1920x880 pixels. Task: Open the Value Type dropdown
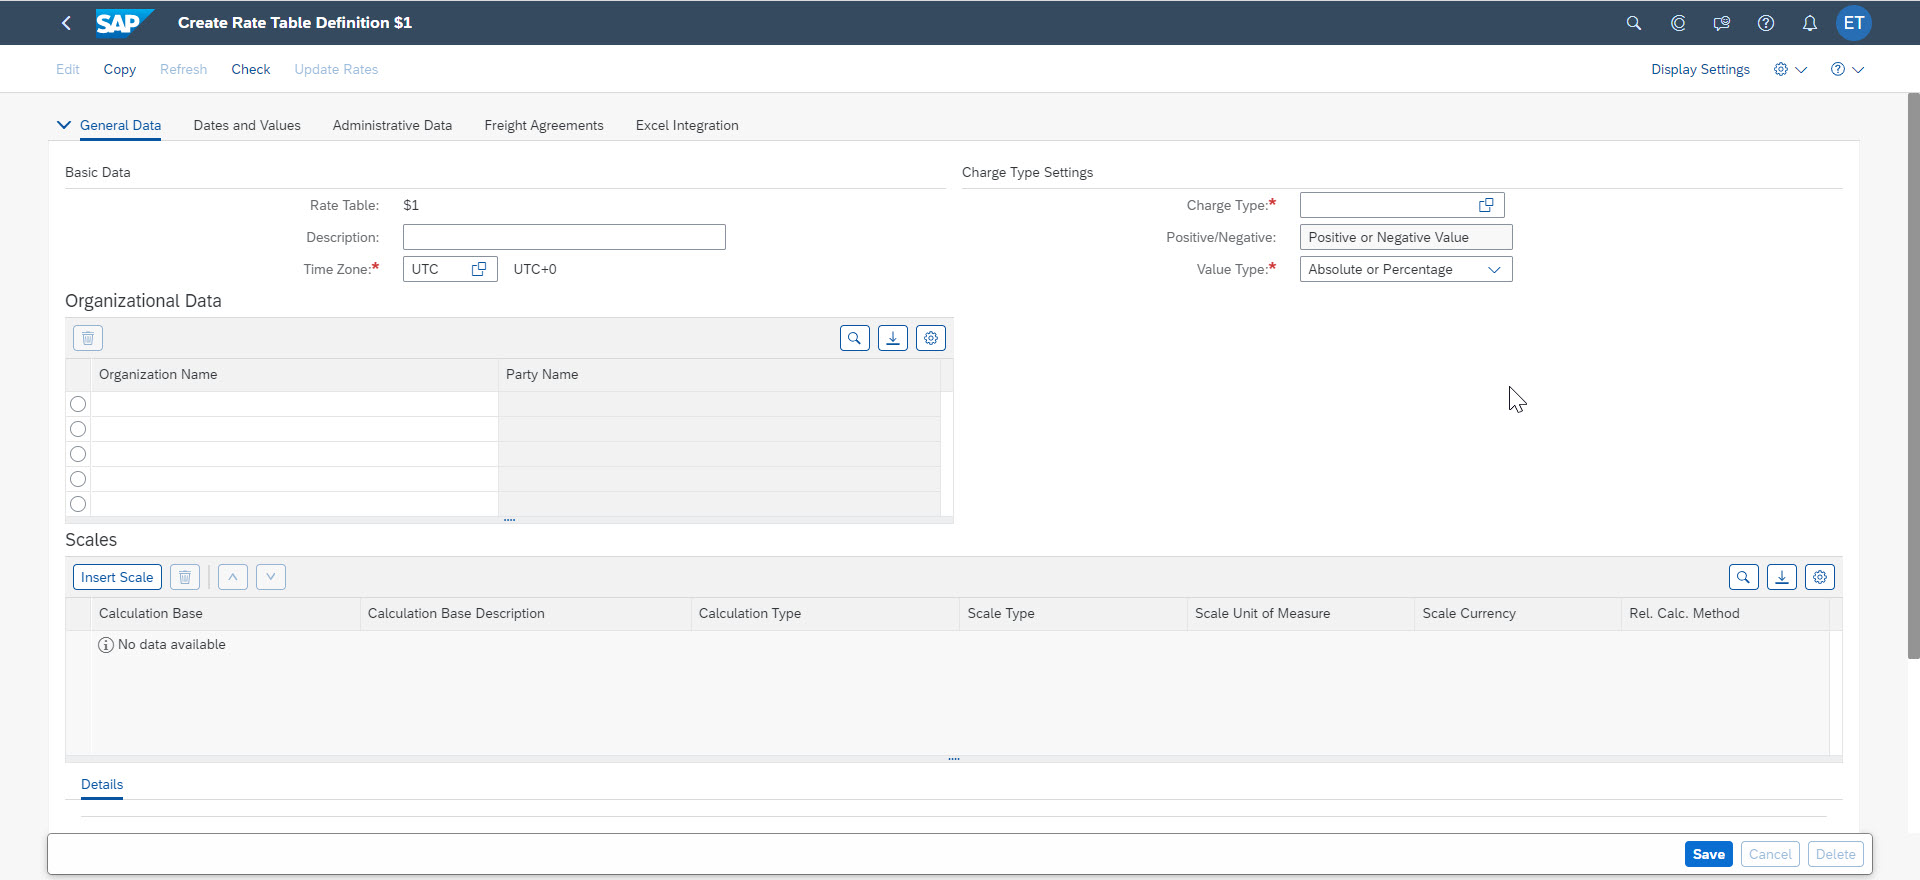[x=1494, y=269]
